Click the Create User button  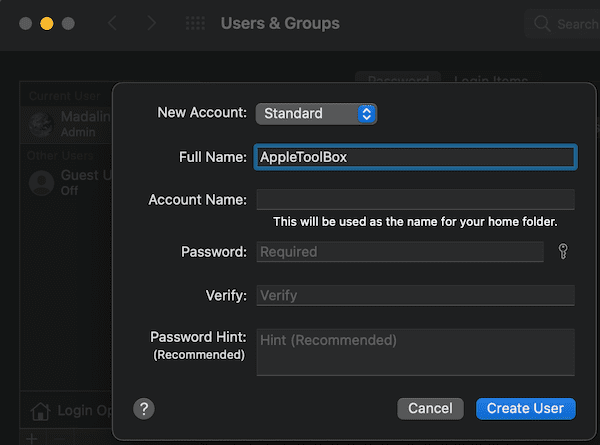pyautogui.click(x=525, y=408)
